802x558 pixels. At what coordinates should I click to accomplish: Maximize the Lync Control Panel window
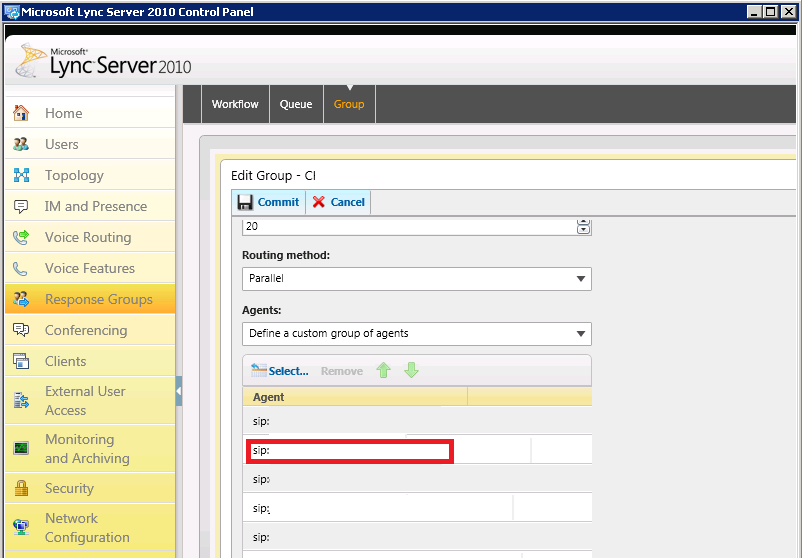click(x=771, y=12)
